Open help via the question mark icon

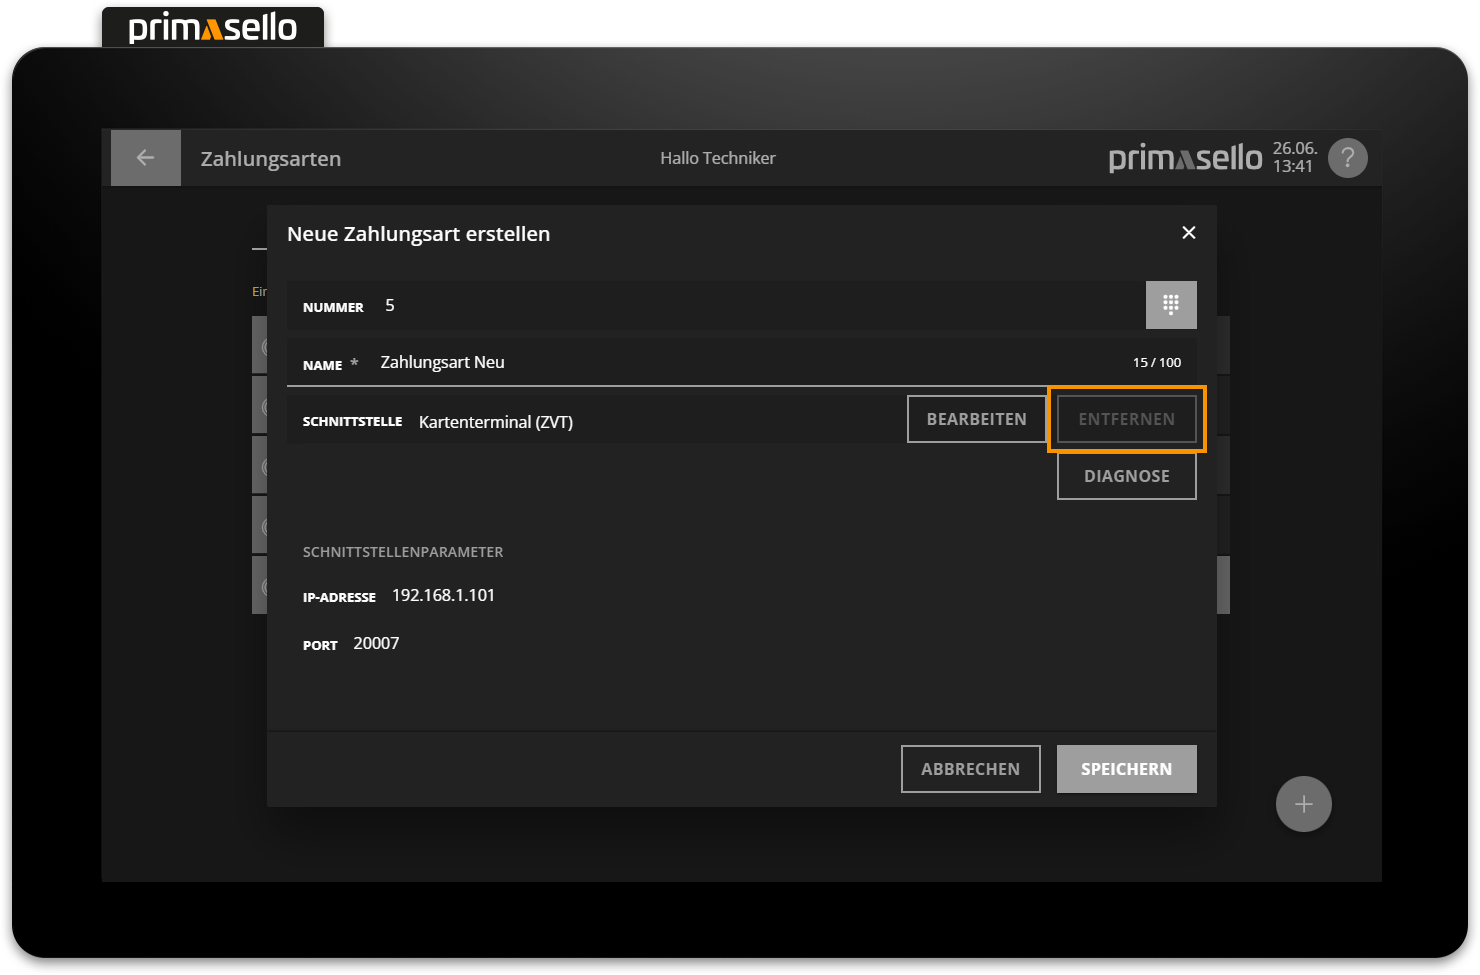[1347, 158]
